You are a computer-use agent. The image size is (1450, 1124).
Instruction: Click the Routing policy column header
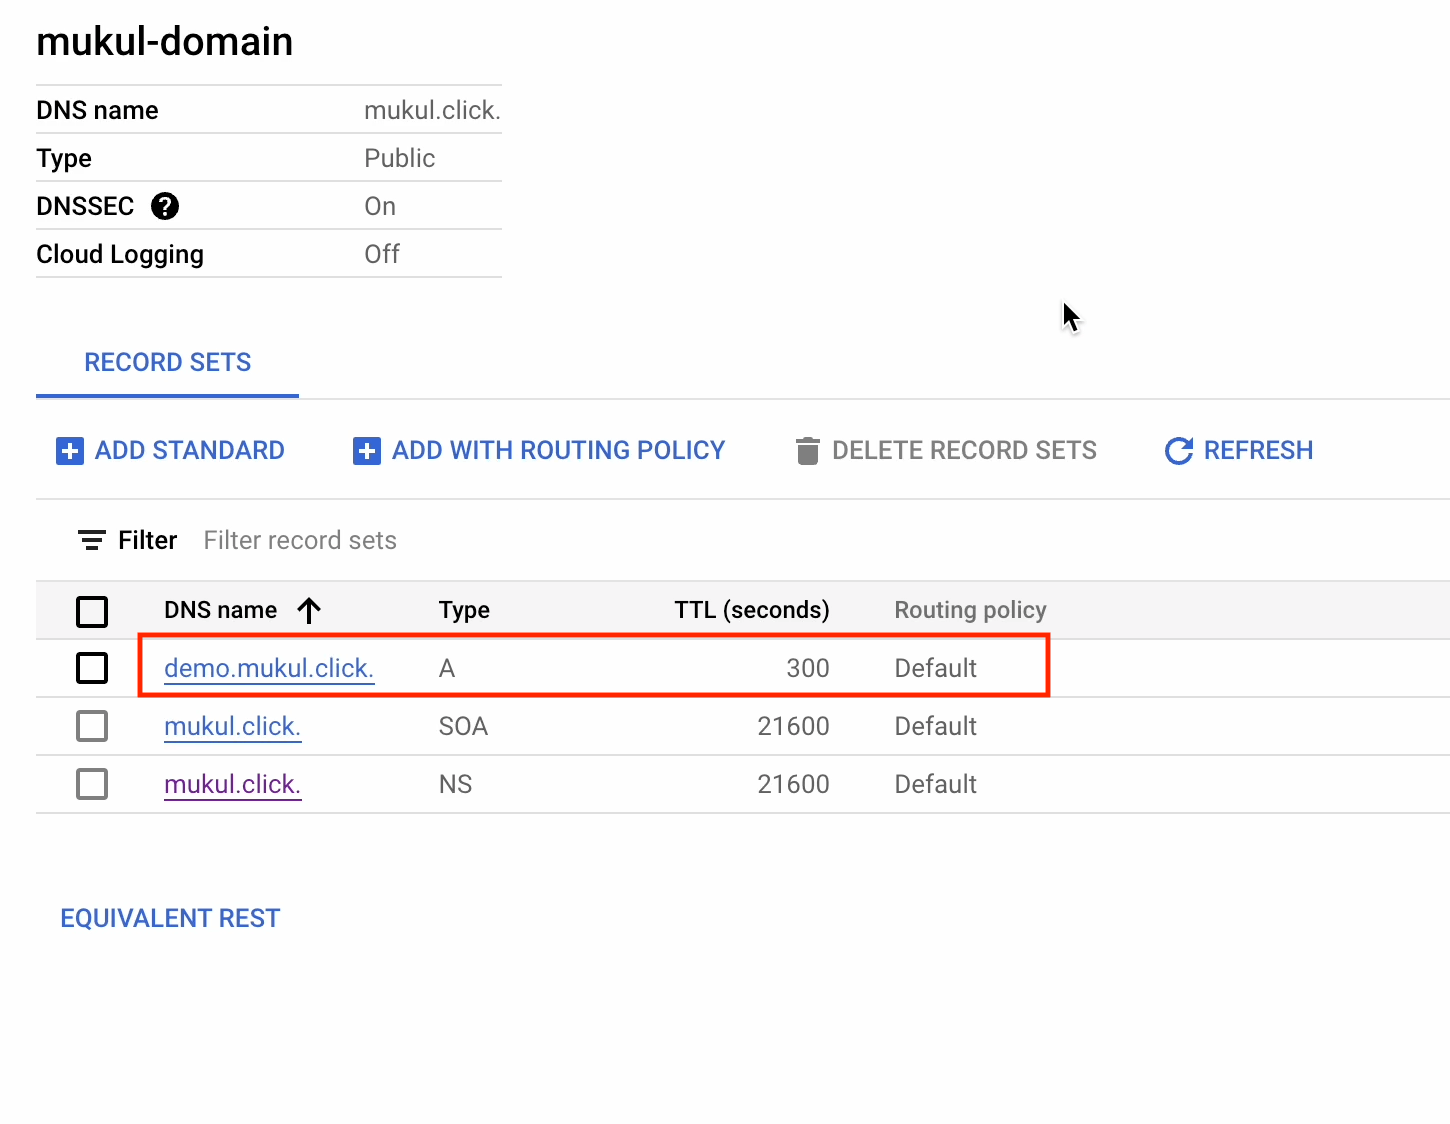970,610
